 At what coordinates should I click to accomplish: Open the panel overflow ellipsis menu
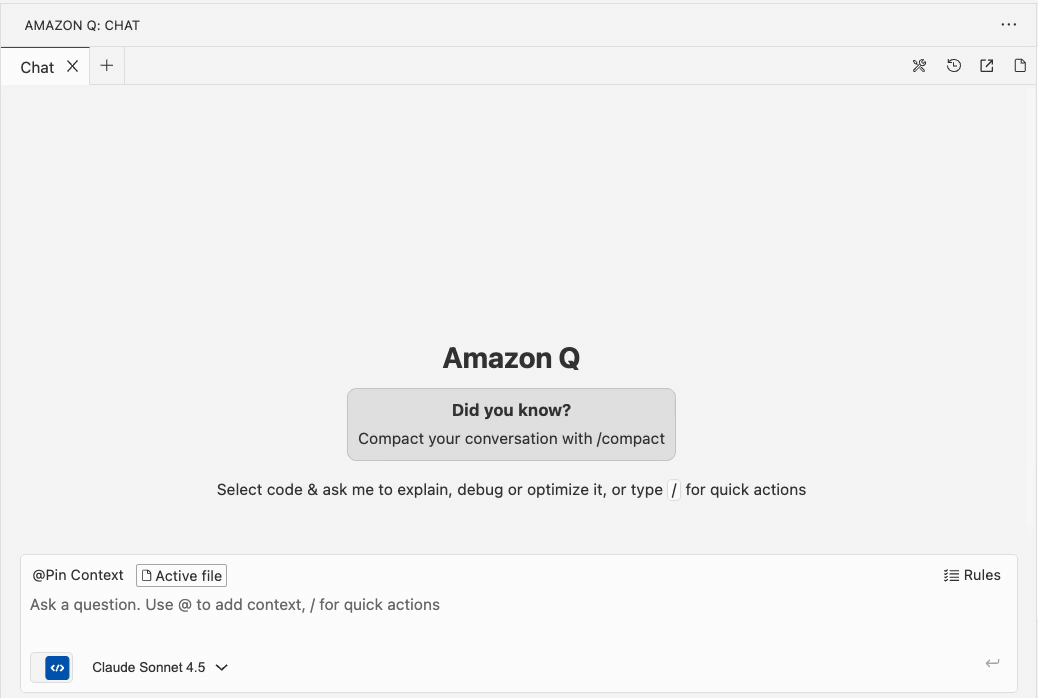coord(1009,25)
